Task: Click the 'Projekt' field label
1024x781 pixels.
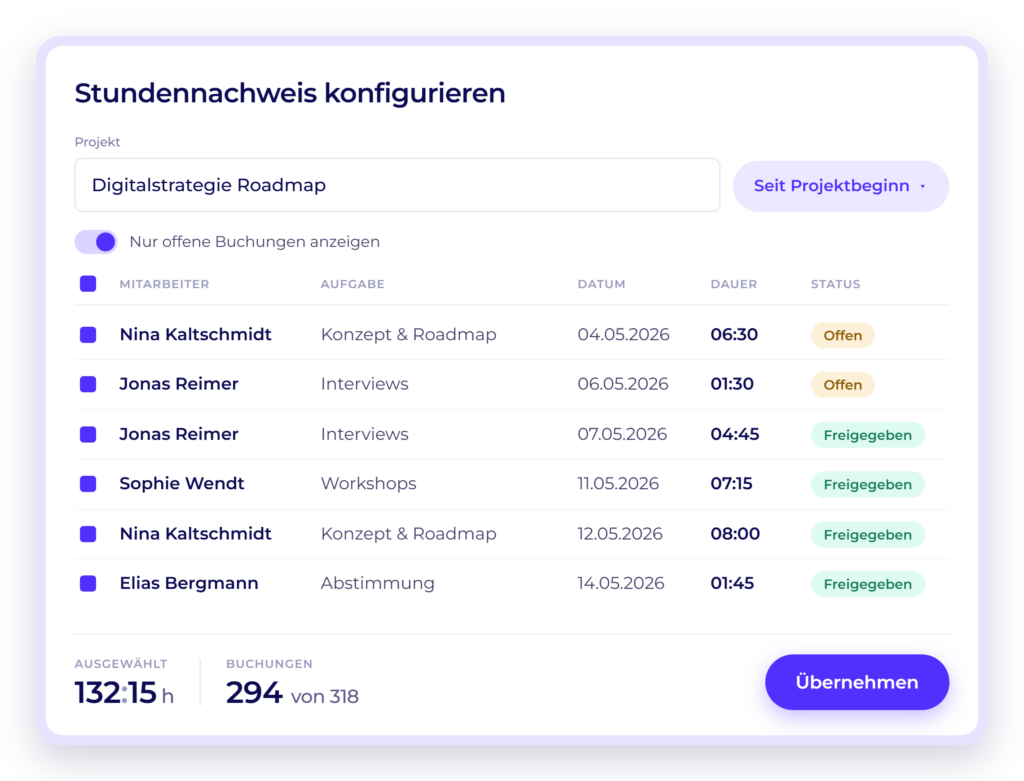Action: tap(97, 142)
